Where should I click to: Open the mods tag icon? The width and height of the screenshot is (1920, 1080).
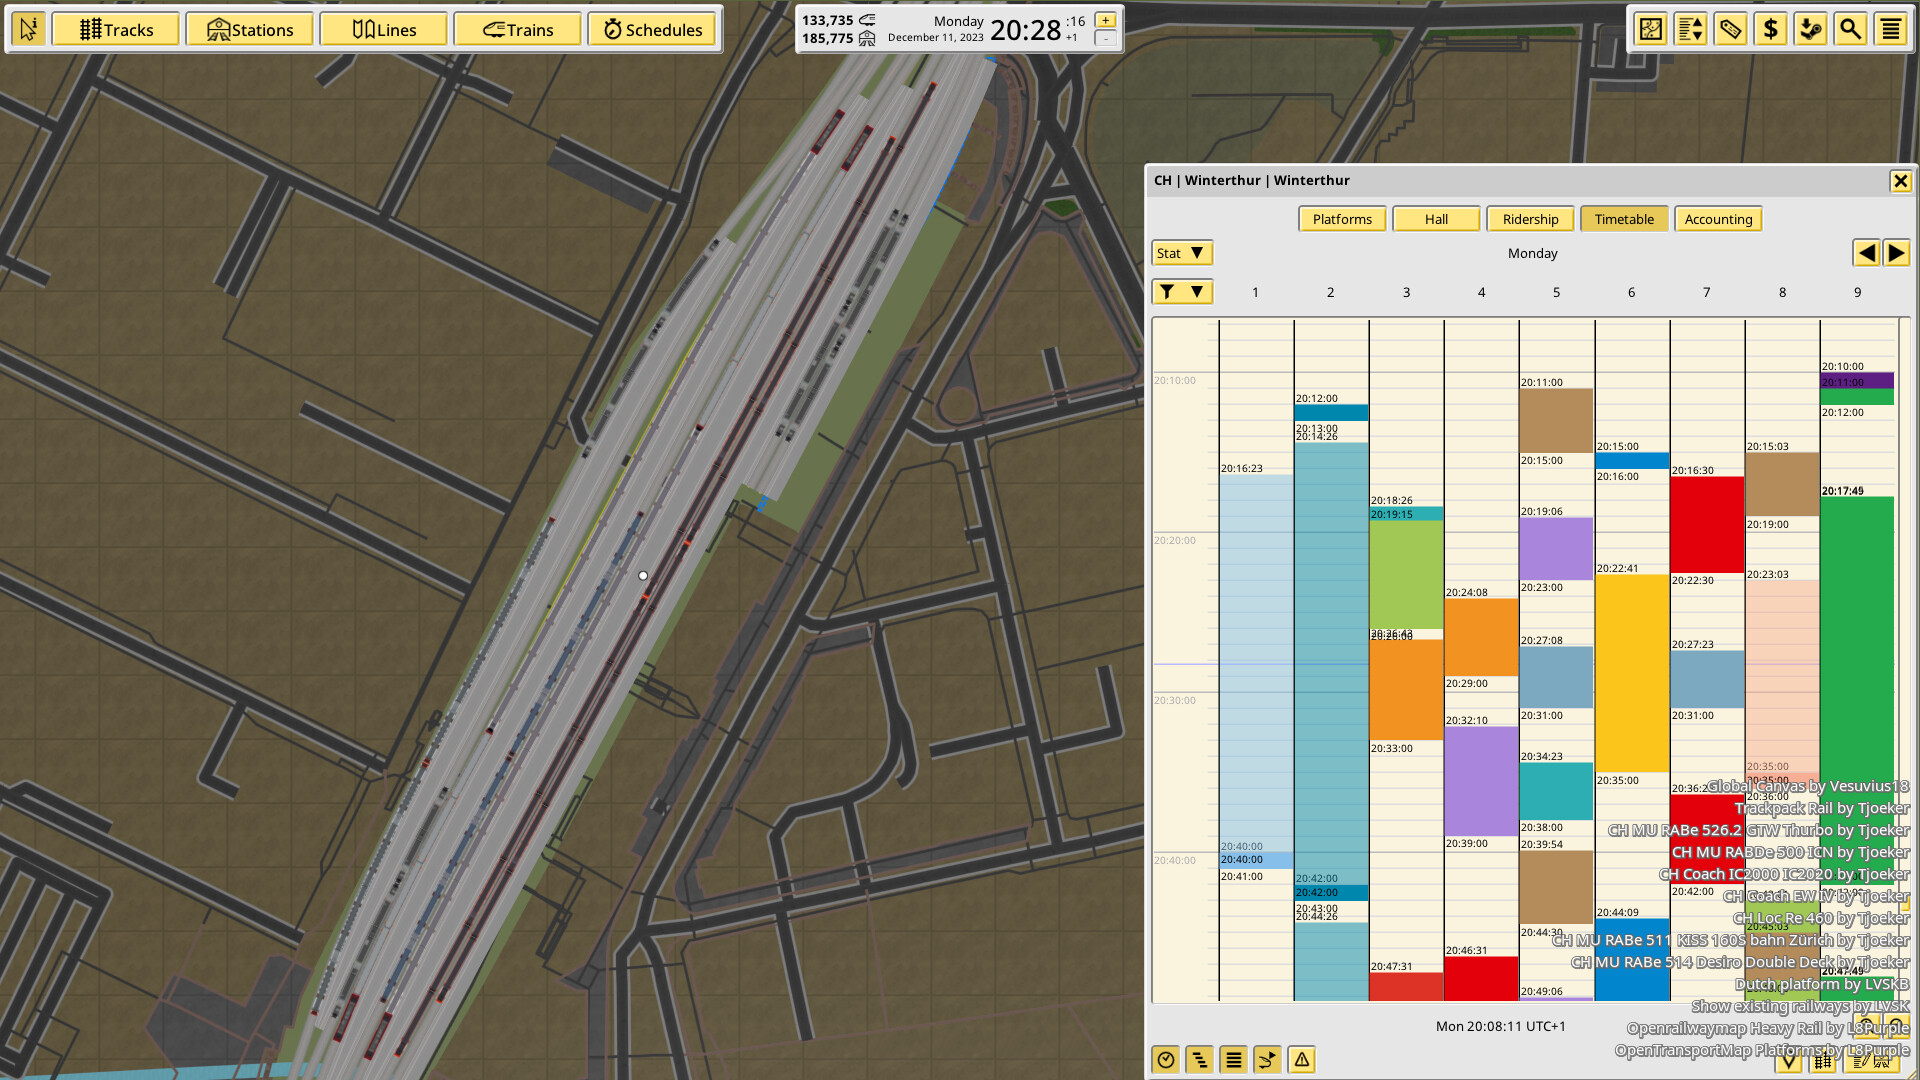(x=1730, y=29)
